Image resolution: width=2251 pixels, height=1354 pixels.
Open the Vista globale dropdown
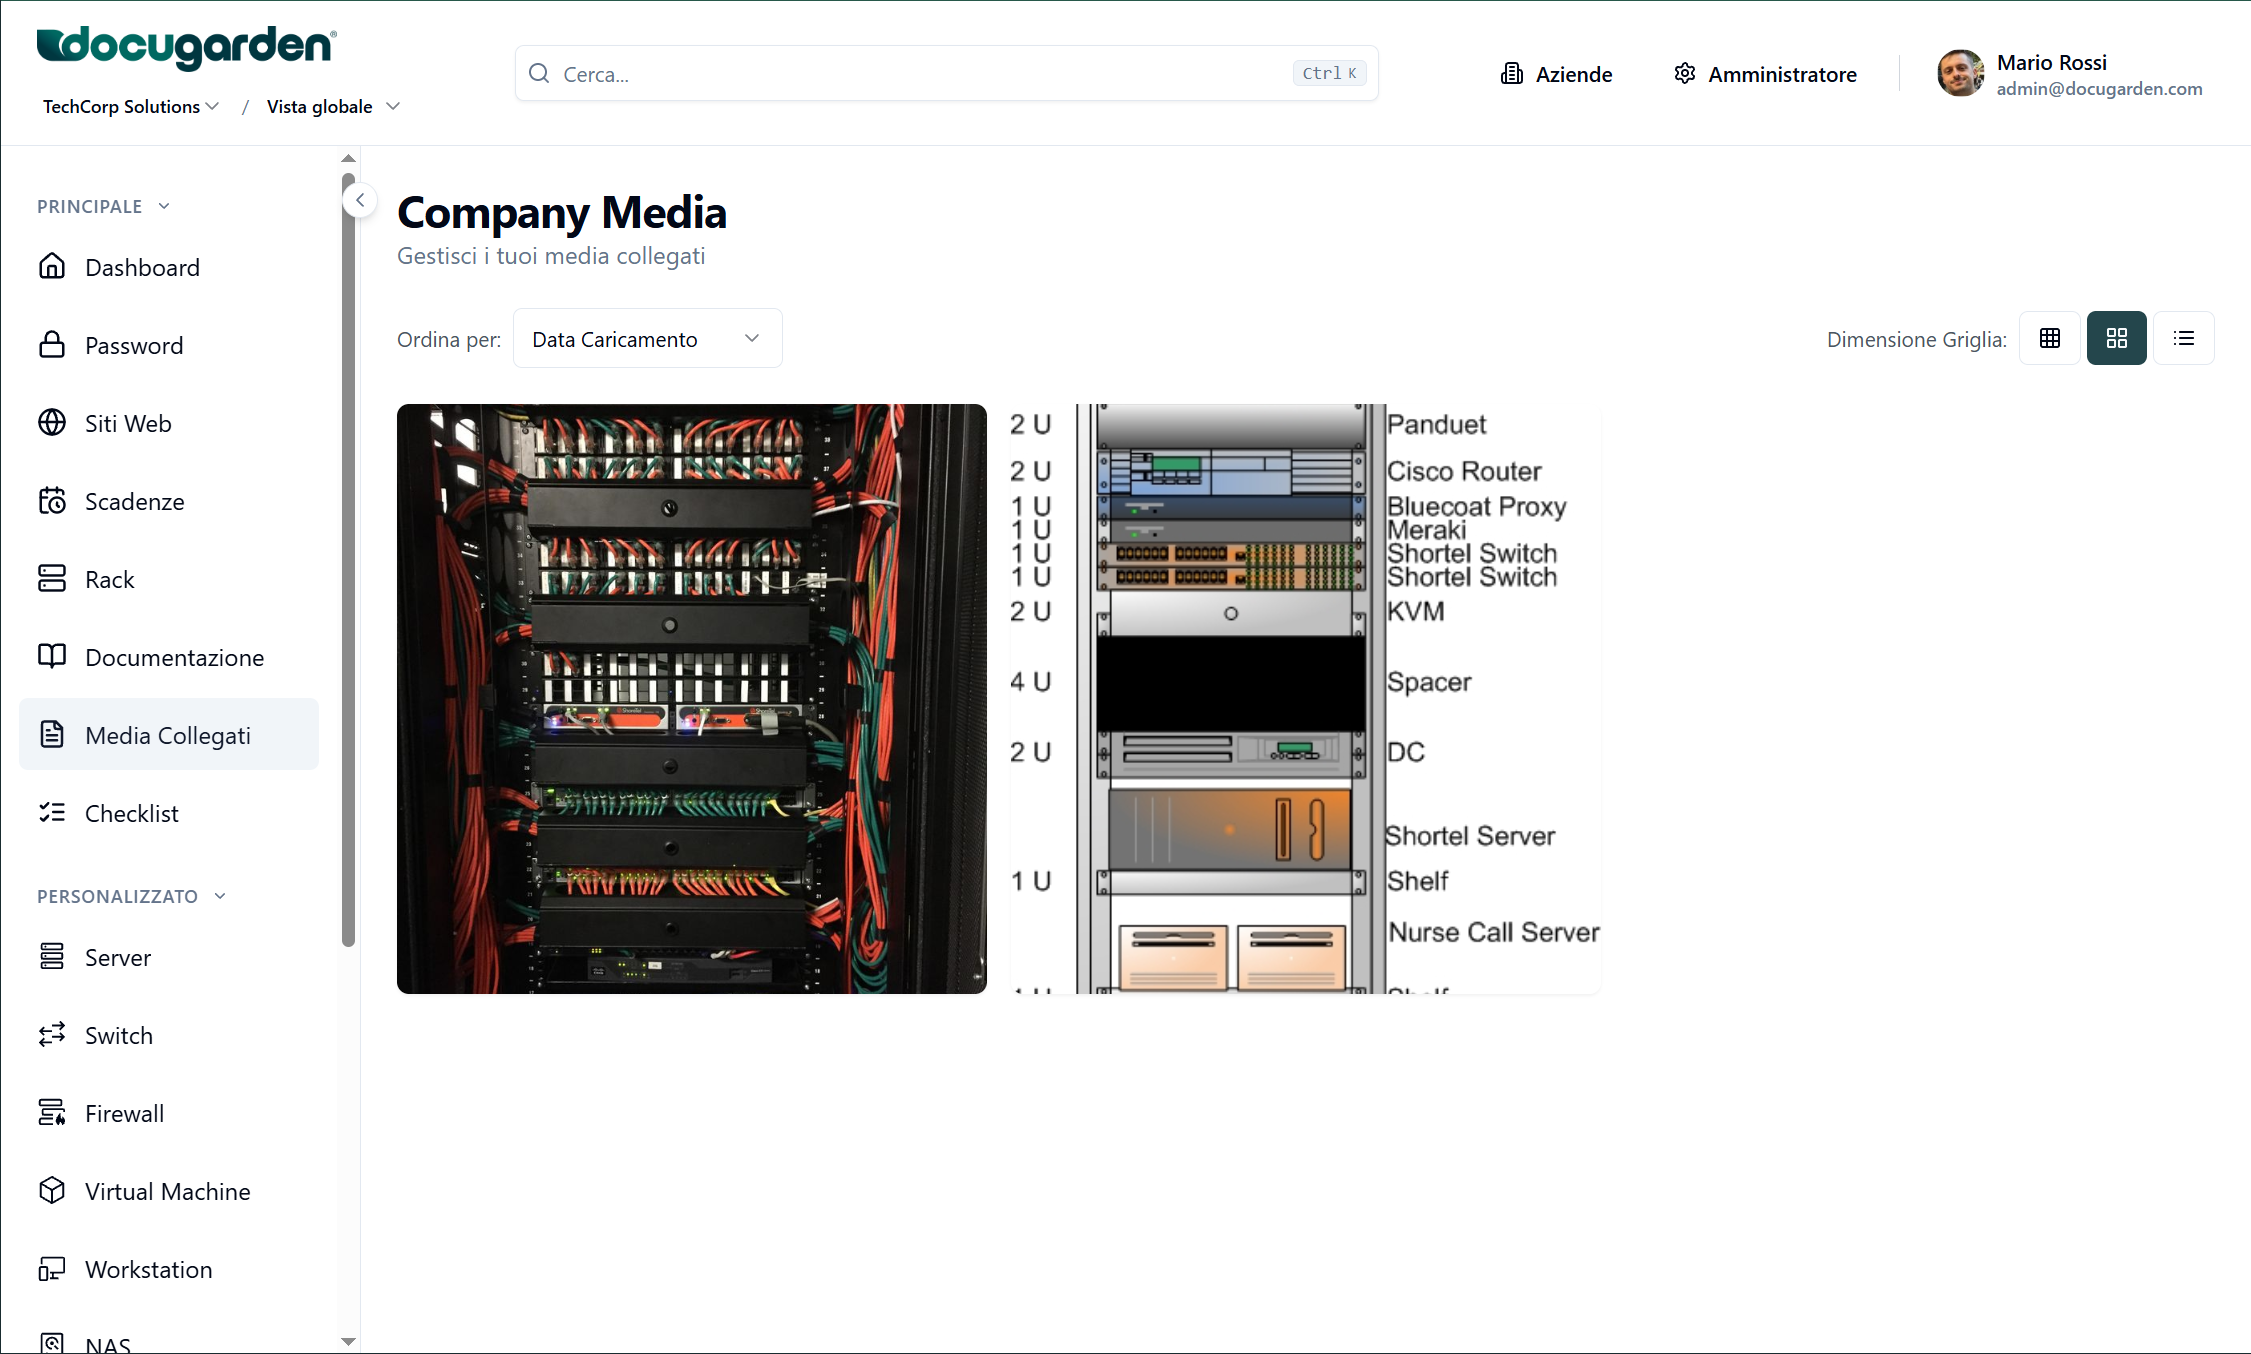(x=333, y=107)
